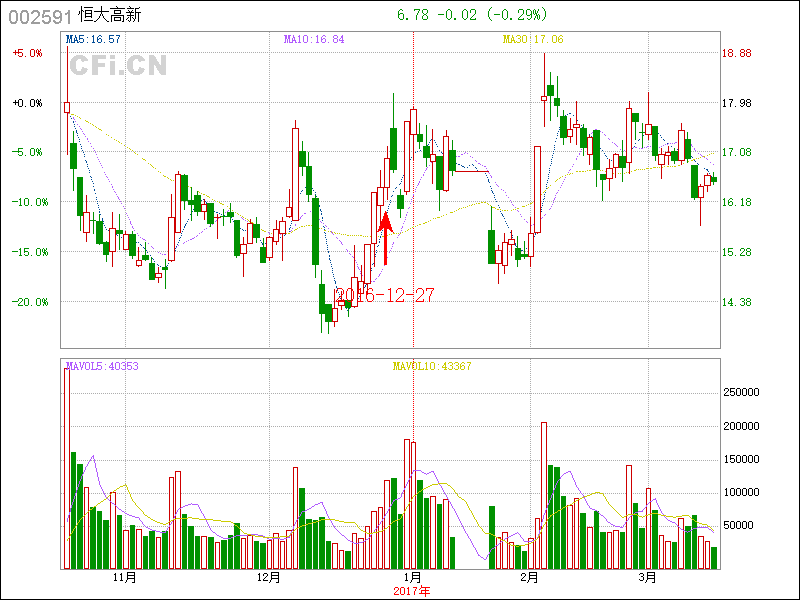Image resolution: width=800 pixels, height=600 pixels.
Task: Click the 2月 month label
Action: tap(530, 578)
